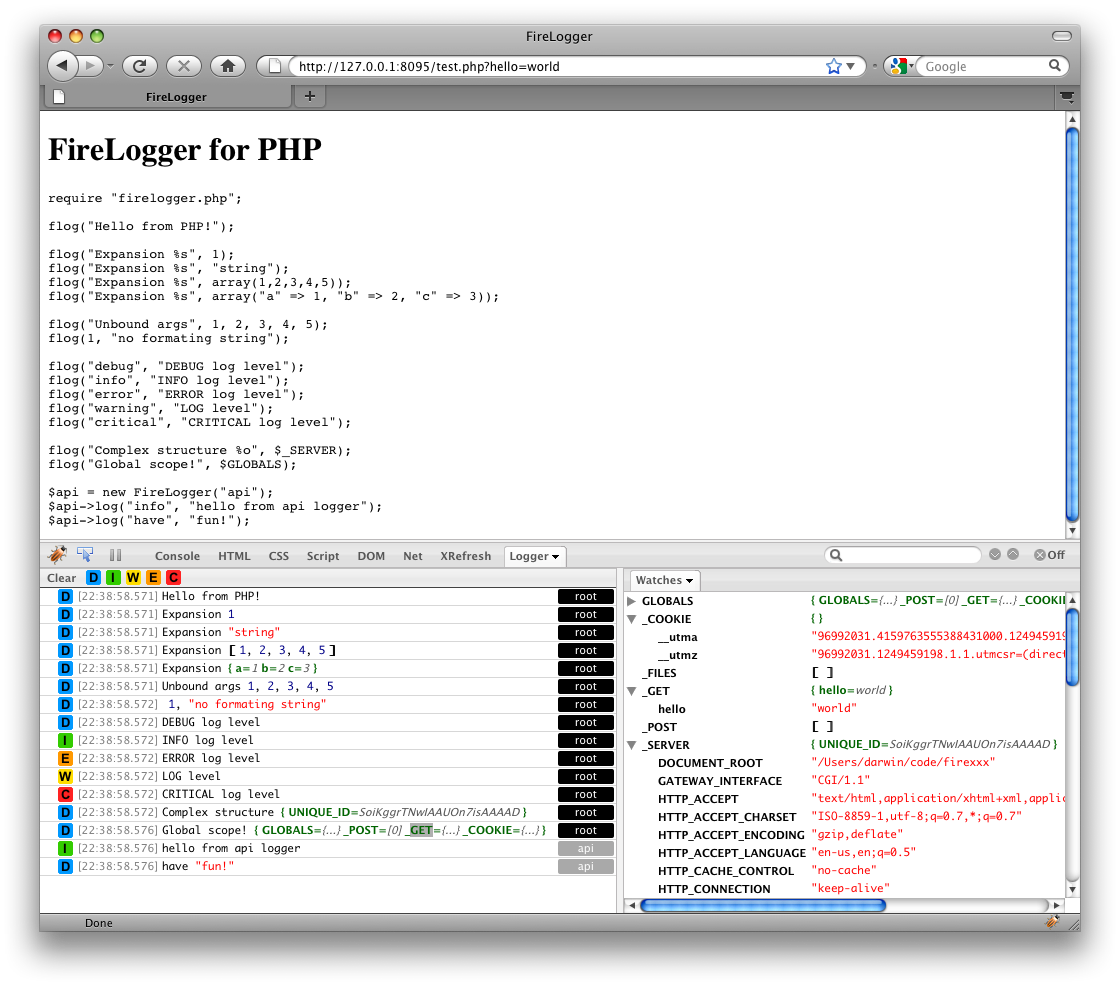
Task: Activate the element inspect tool icon
Action: pyautogui.click(x=86, y=555)
